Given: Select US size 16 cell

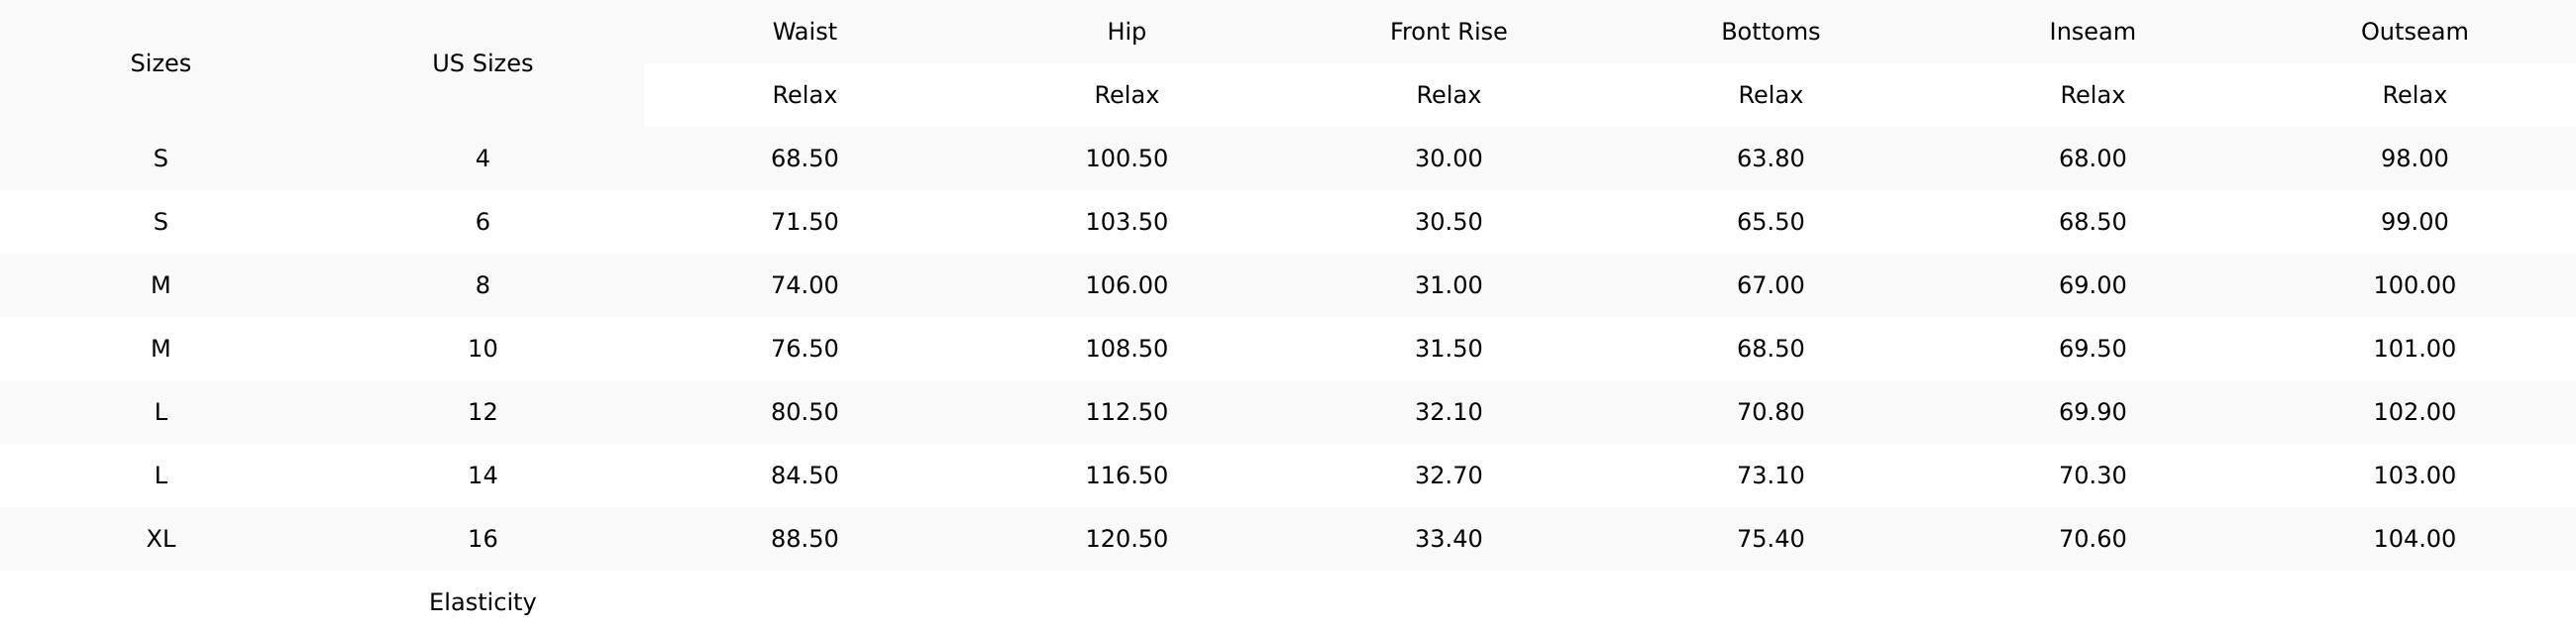Looking at the screenshot, I should pyautogui.click(x=482, y=539).
